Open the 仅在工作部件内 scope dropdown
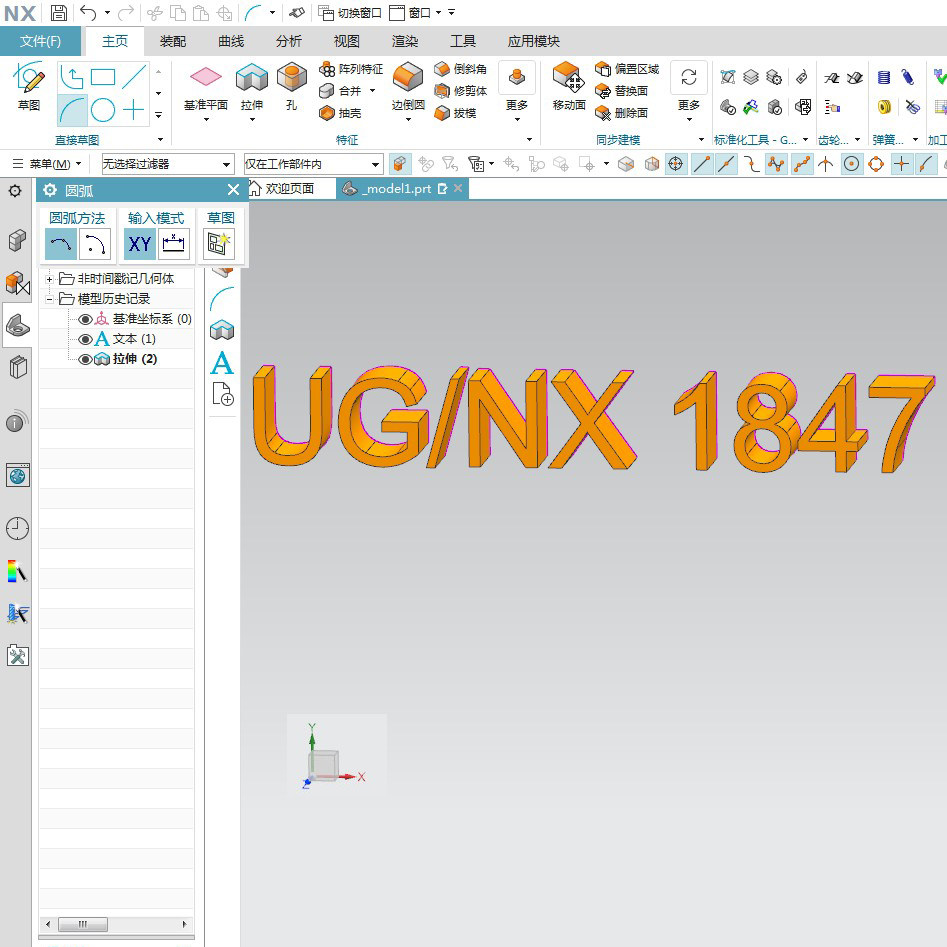947x947 pixels. (313, 164)
